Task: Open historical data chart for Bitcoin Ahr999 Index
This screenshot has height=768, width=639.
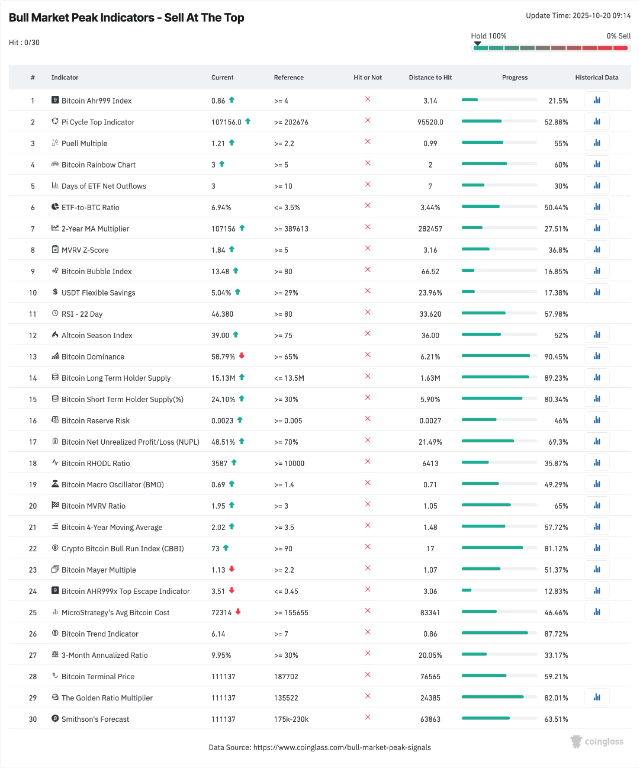Action: click(x=597, y=100)
